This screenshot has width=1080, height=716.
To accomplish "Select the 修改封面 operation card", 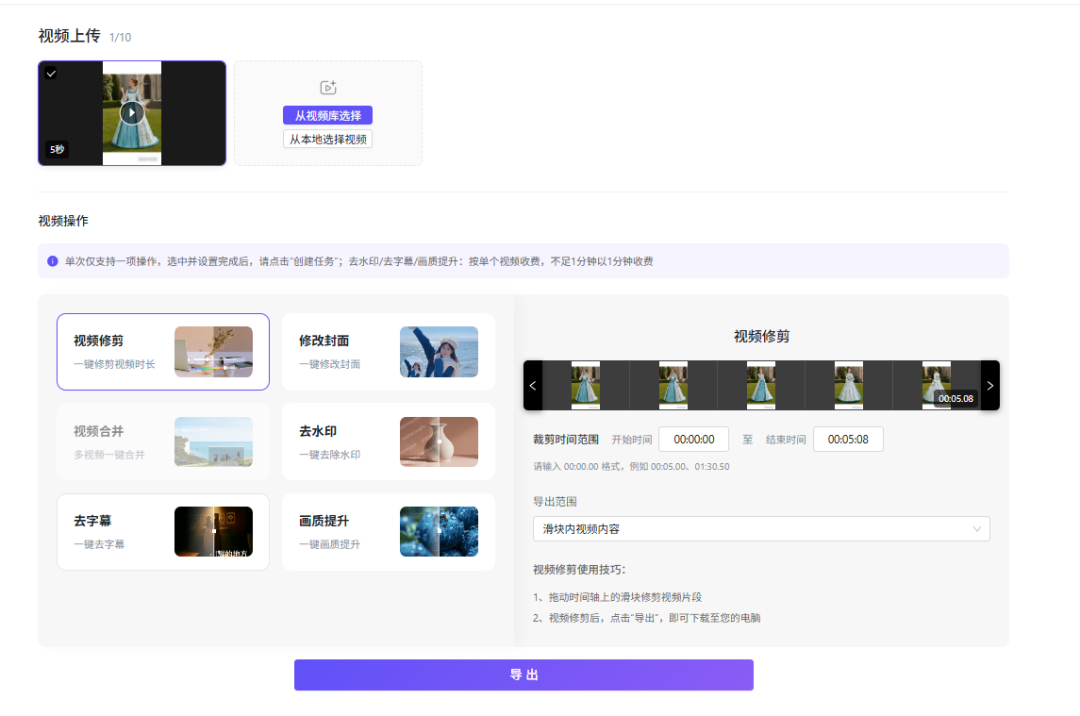I will (x=388, y=352).
